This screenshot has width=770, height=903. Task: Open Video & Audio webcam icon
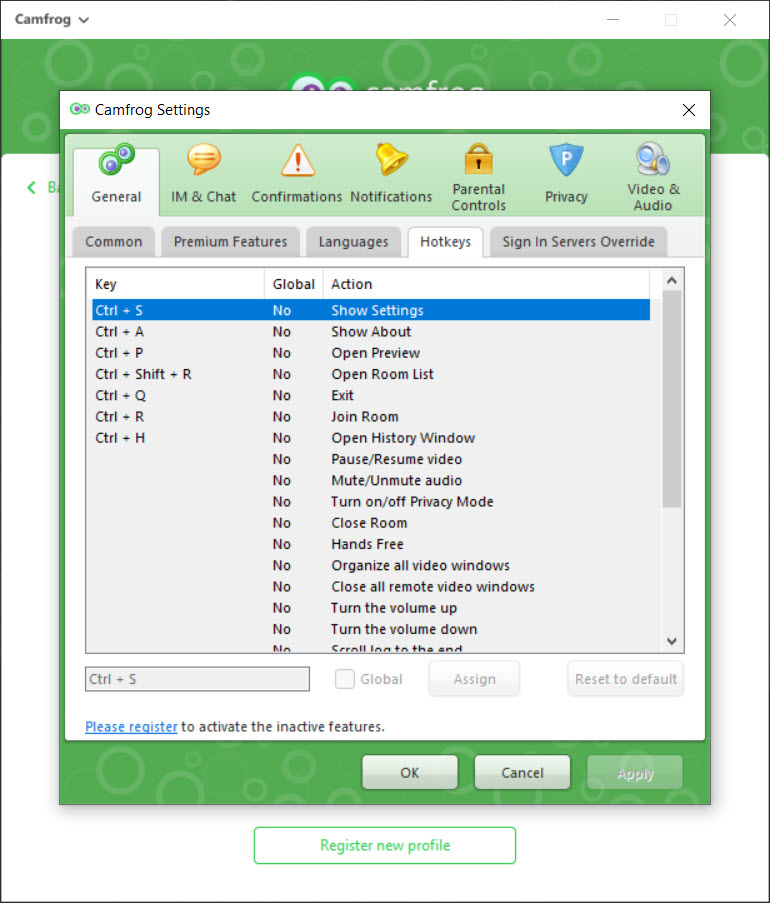coord(653,158)
